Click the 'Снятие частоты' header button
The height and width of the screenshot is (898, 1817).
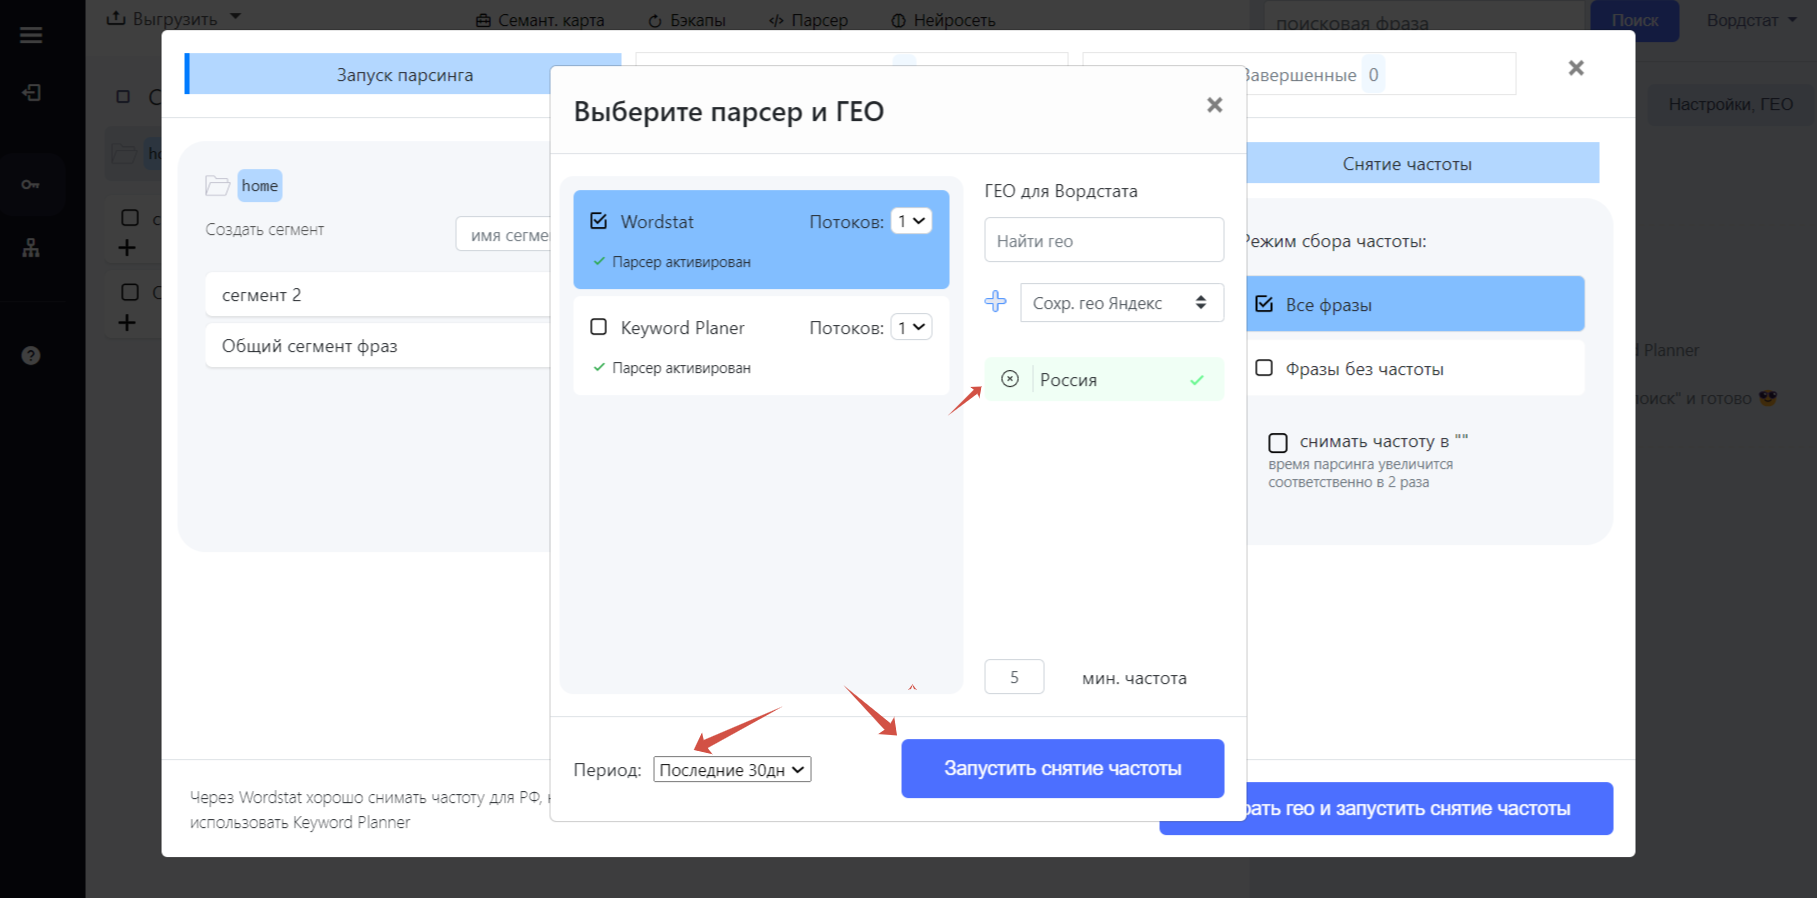(x=1423, y=163)
